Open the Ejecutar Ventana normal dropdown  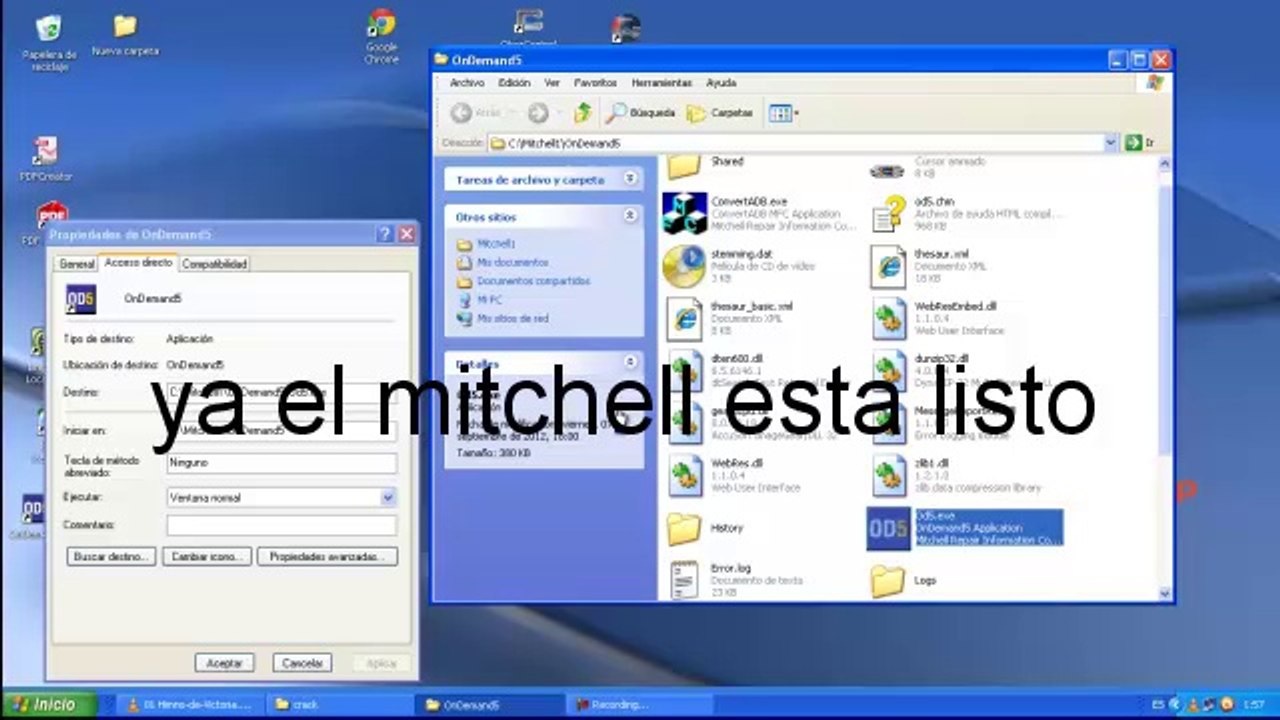(x=388, y=497)
